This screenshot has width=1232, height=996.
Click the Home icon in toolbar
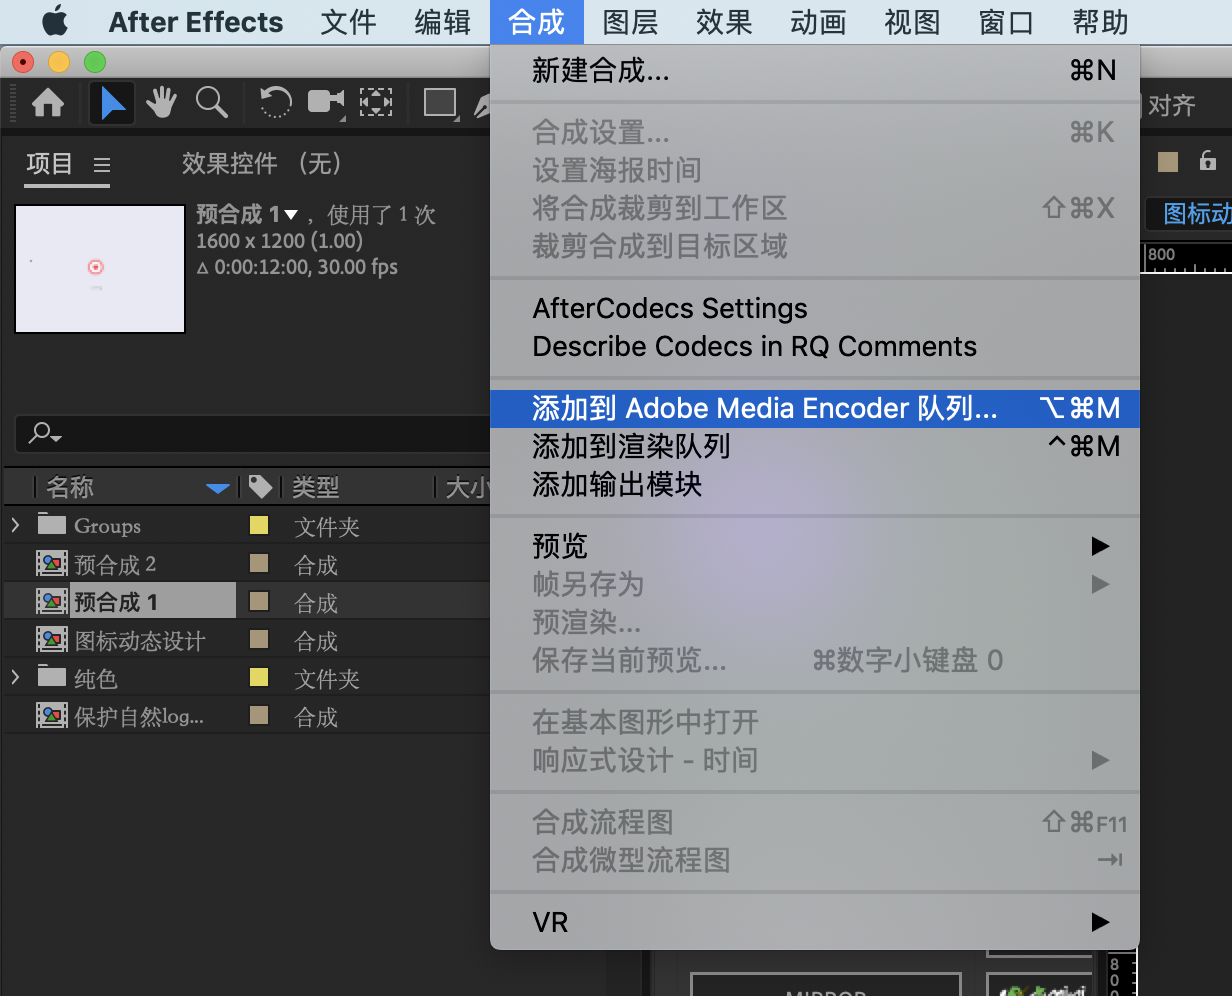click(49, 103)
